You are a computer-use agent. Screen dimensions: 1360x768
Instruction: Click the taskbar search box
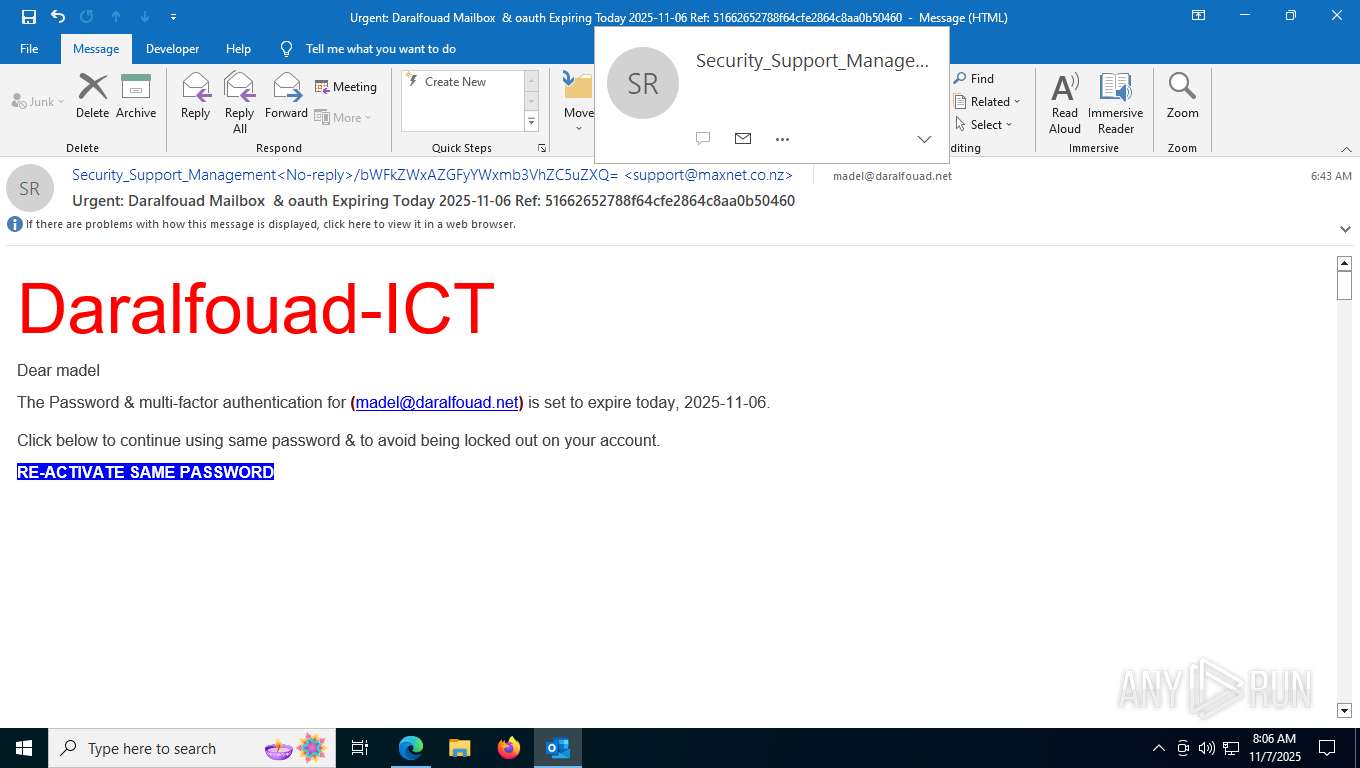[194, 748]
